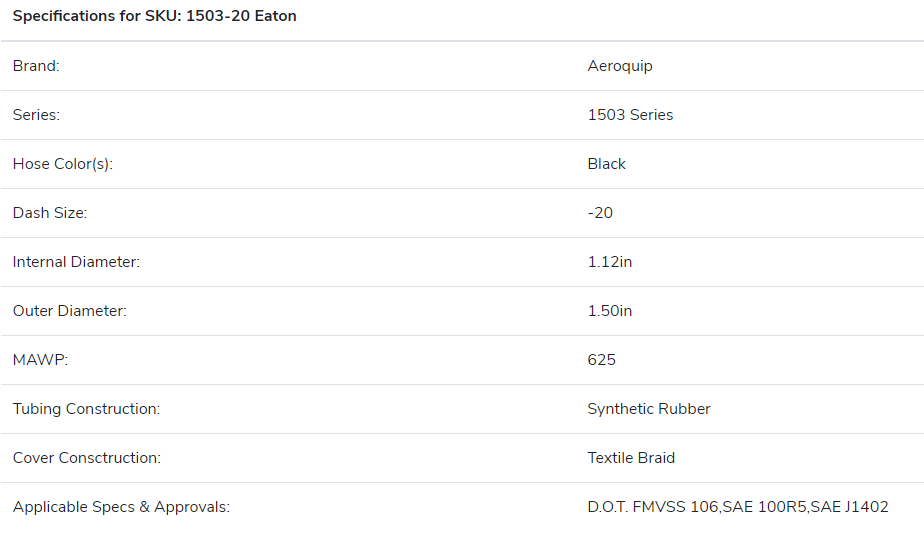Click the Hose Color(s) label
This screenshot has width=924, height=533.
tap(62, 164)
